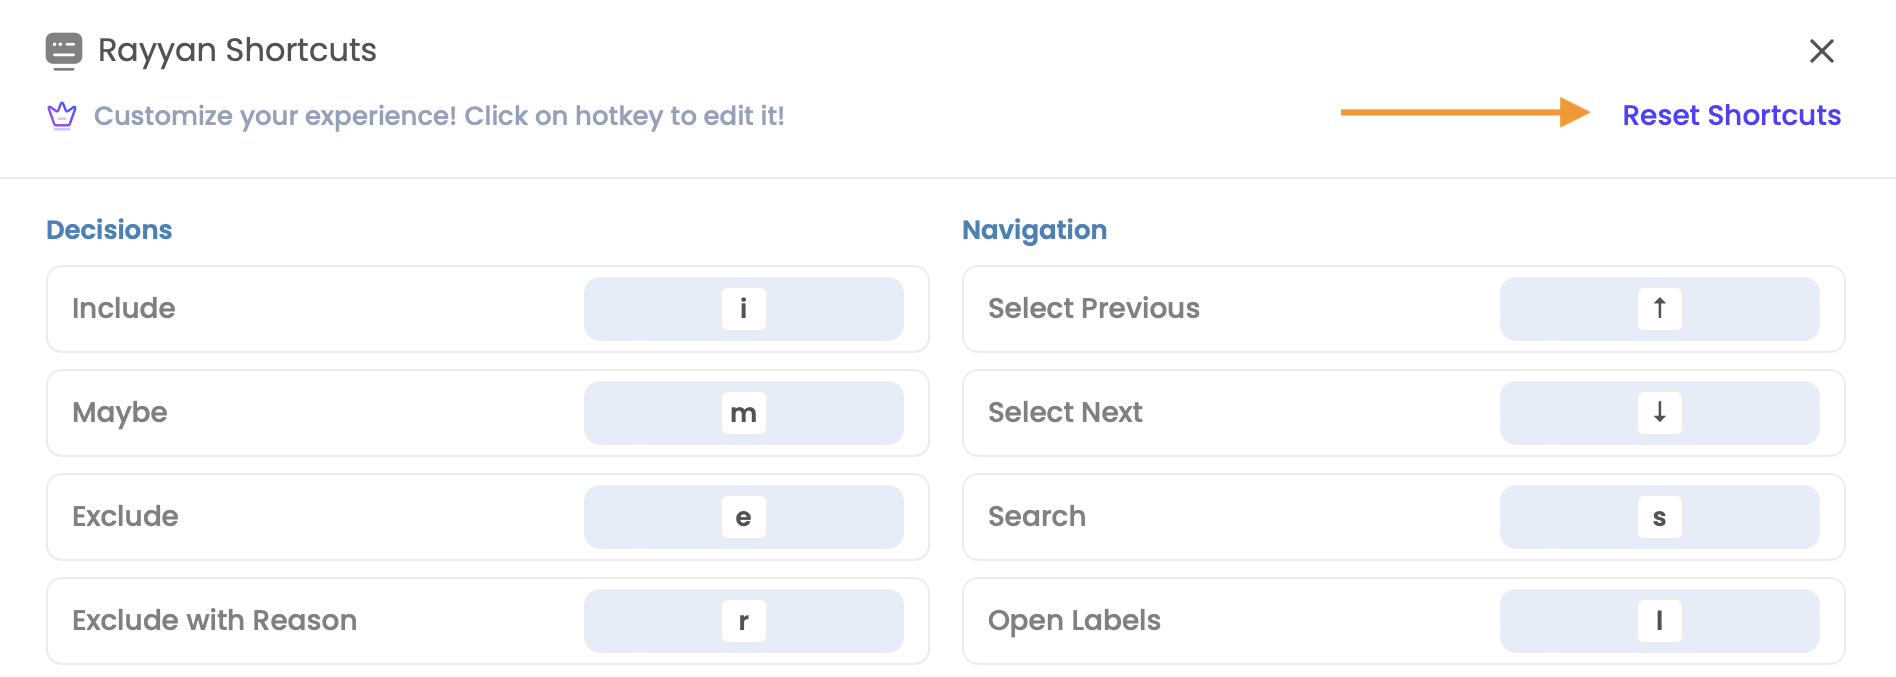This screenshot has width=1896, height=677.
Task: Edit the Open Labels hotkey 'l'
Action: pos(1659,621)
